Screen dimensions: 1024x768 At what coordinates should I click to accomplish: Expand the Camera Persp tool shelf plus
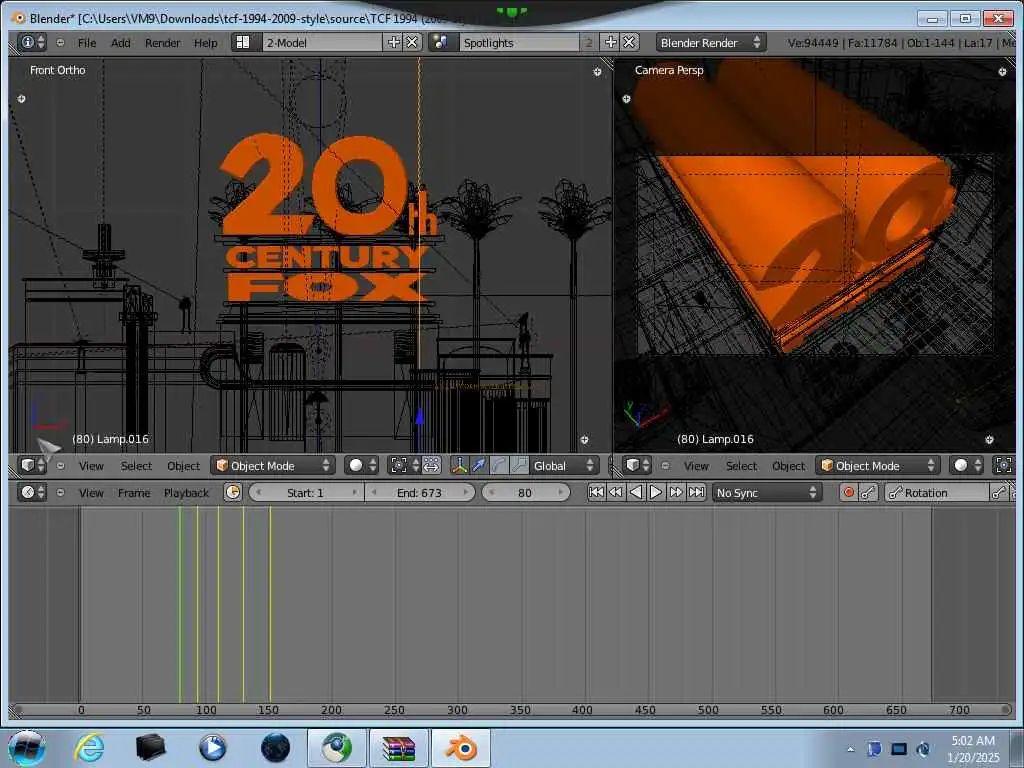626,99
